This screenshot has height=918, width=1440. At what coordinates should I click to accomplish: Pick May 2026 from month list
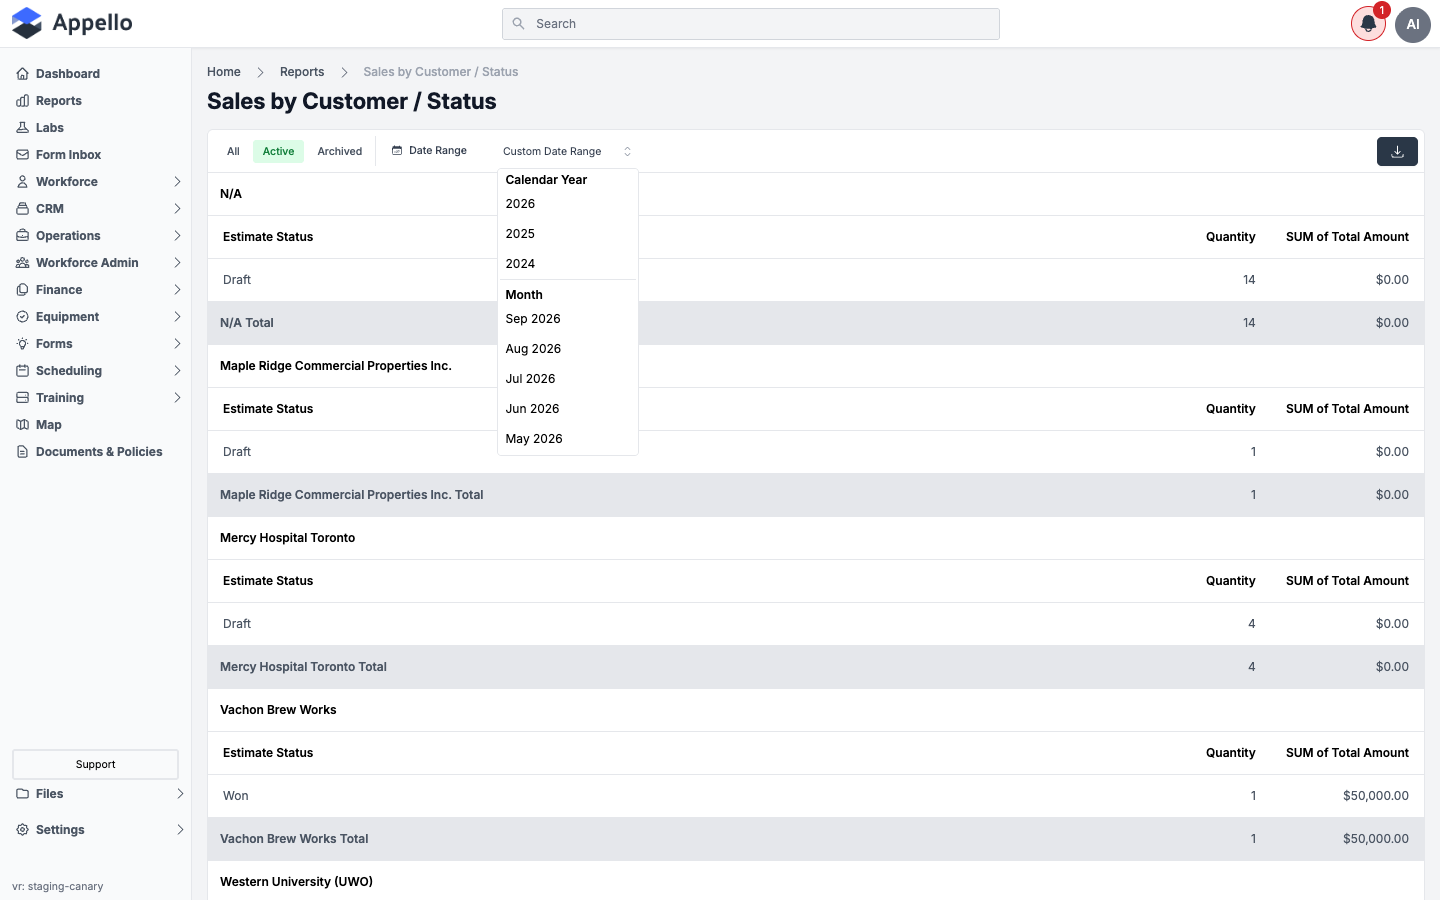(x=567, y=439)
